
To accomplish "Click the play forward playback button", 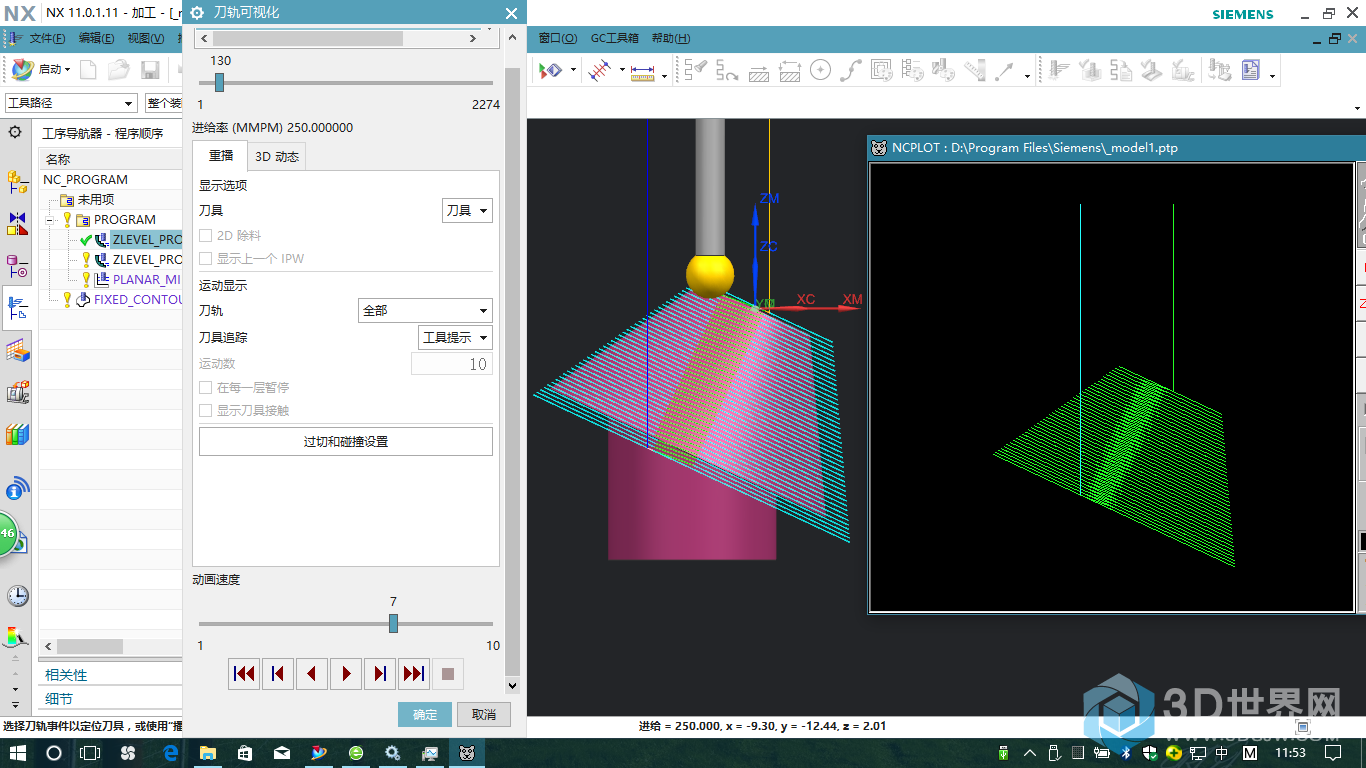I will click(346, 674).
